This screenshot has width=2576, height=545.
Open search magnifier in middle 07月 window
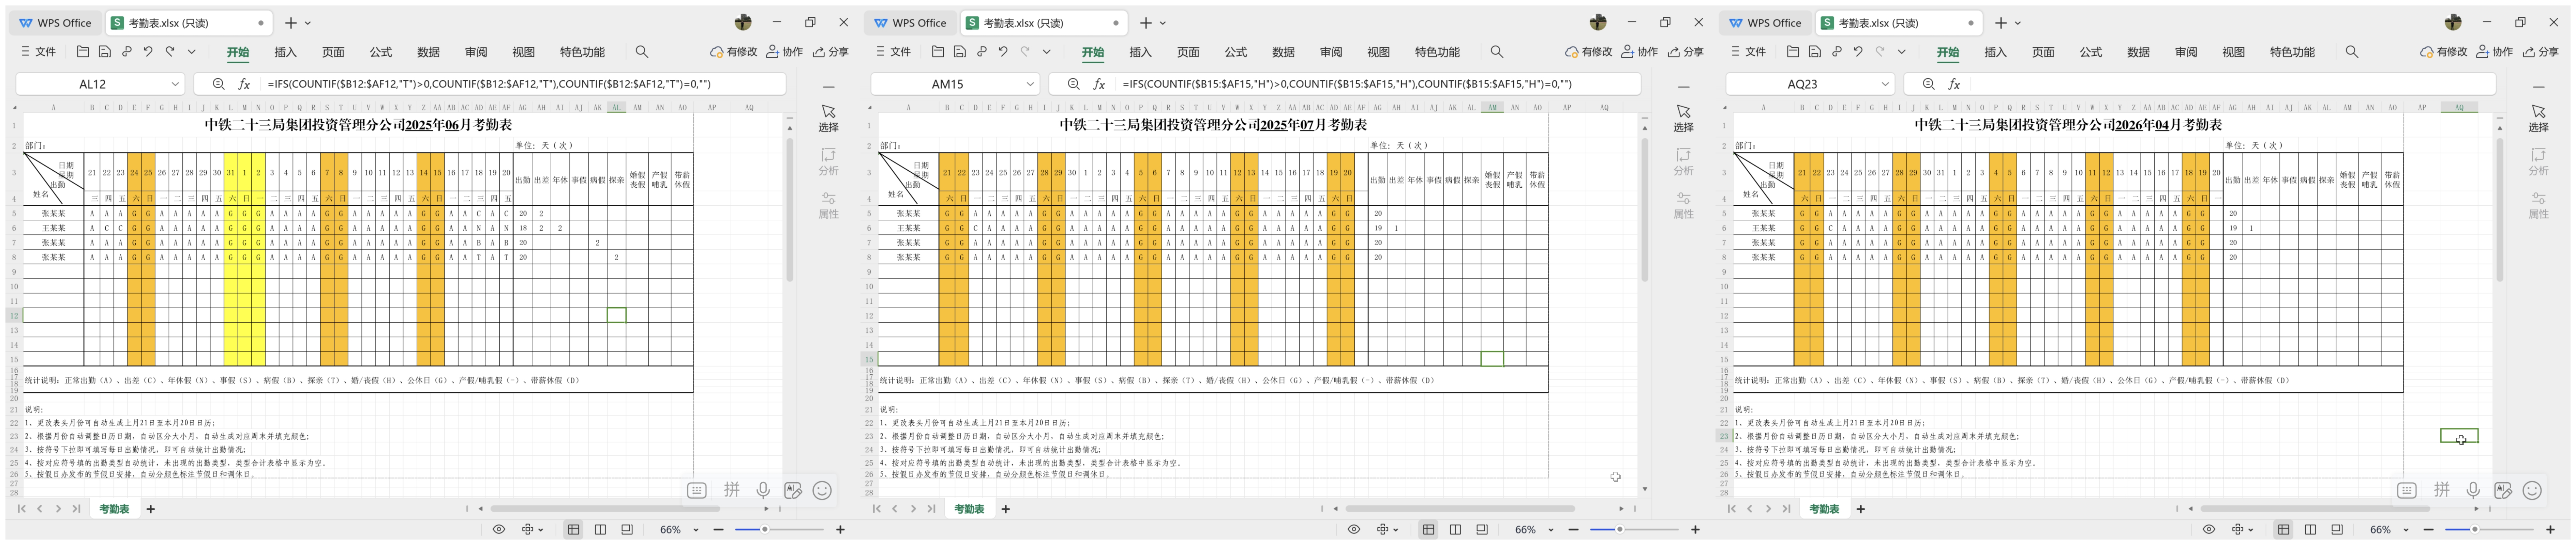point(1497,52)
